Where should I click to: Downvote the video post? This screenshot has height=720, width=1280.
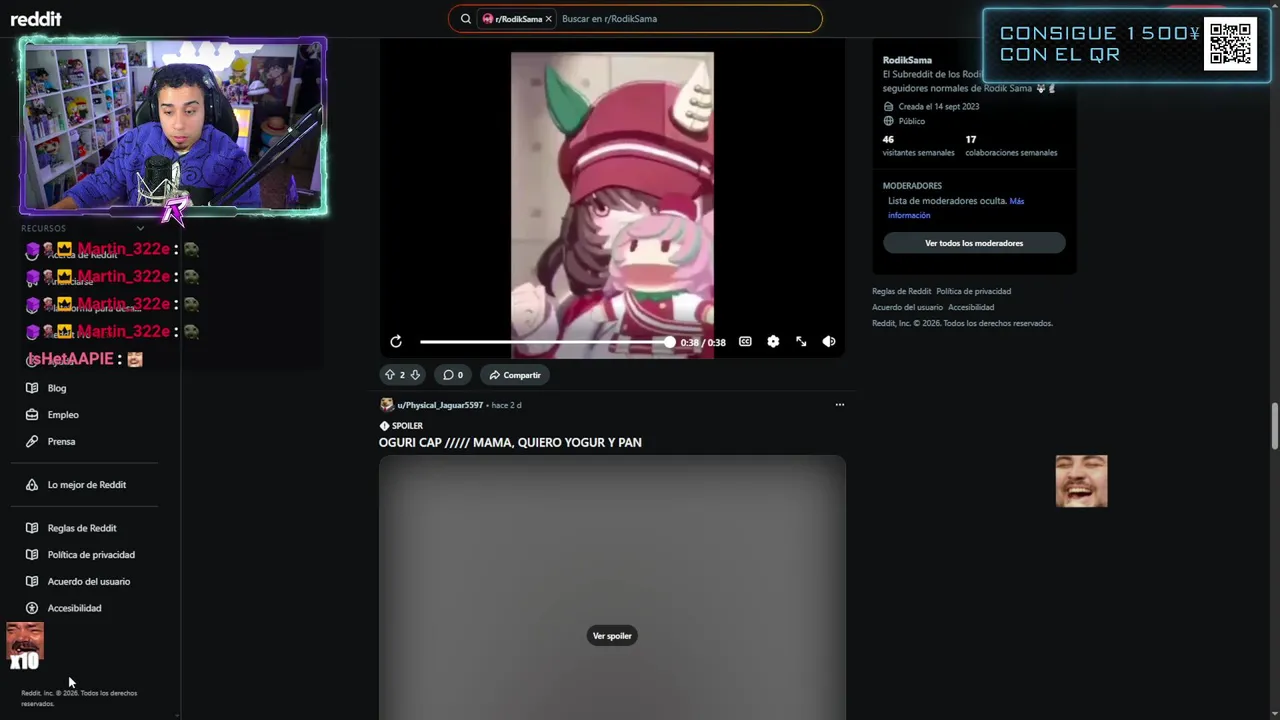[x=415, y=375]
